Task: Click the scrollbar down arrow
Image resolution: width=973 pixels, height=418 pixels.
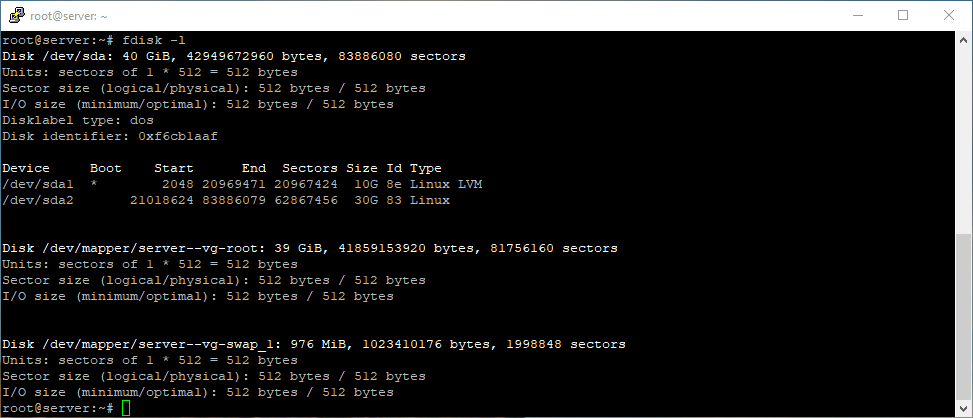Action: click(x=963, y=408)
